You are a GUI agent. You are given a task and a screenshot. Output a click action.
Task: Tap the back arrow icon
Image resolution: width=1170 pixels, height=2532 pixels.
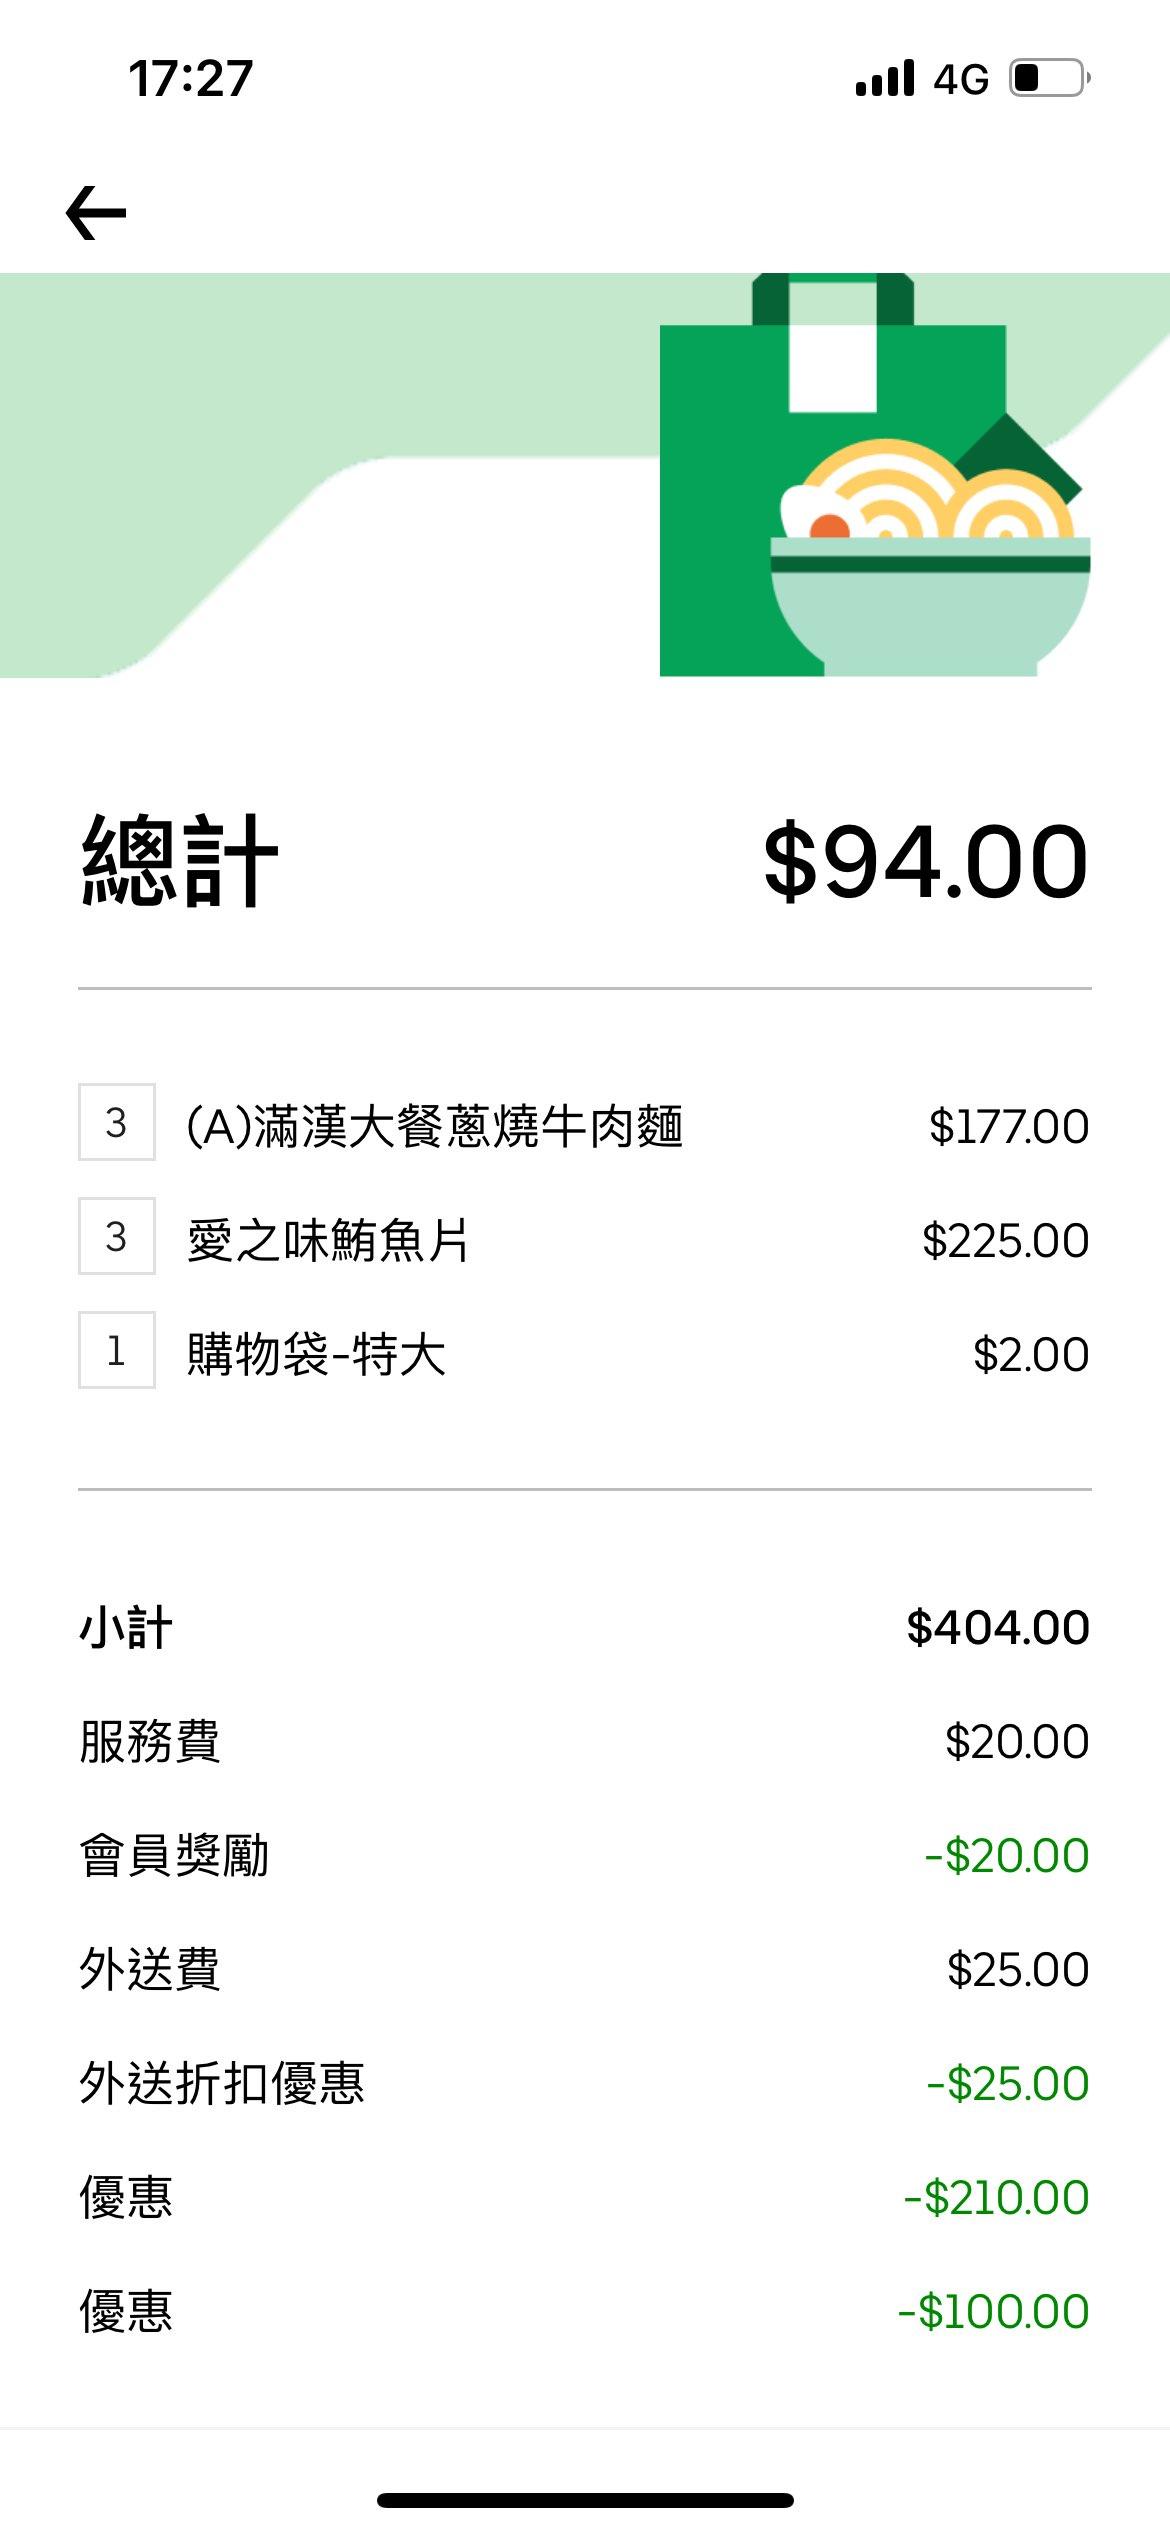(96, 212)
